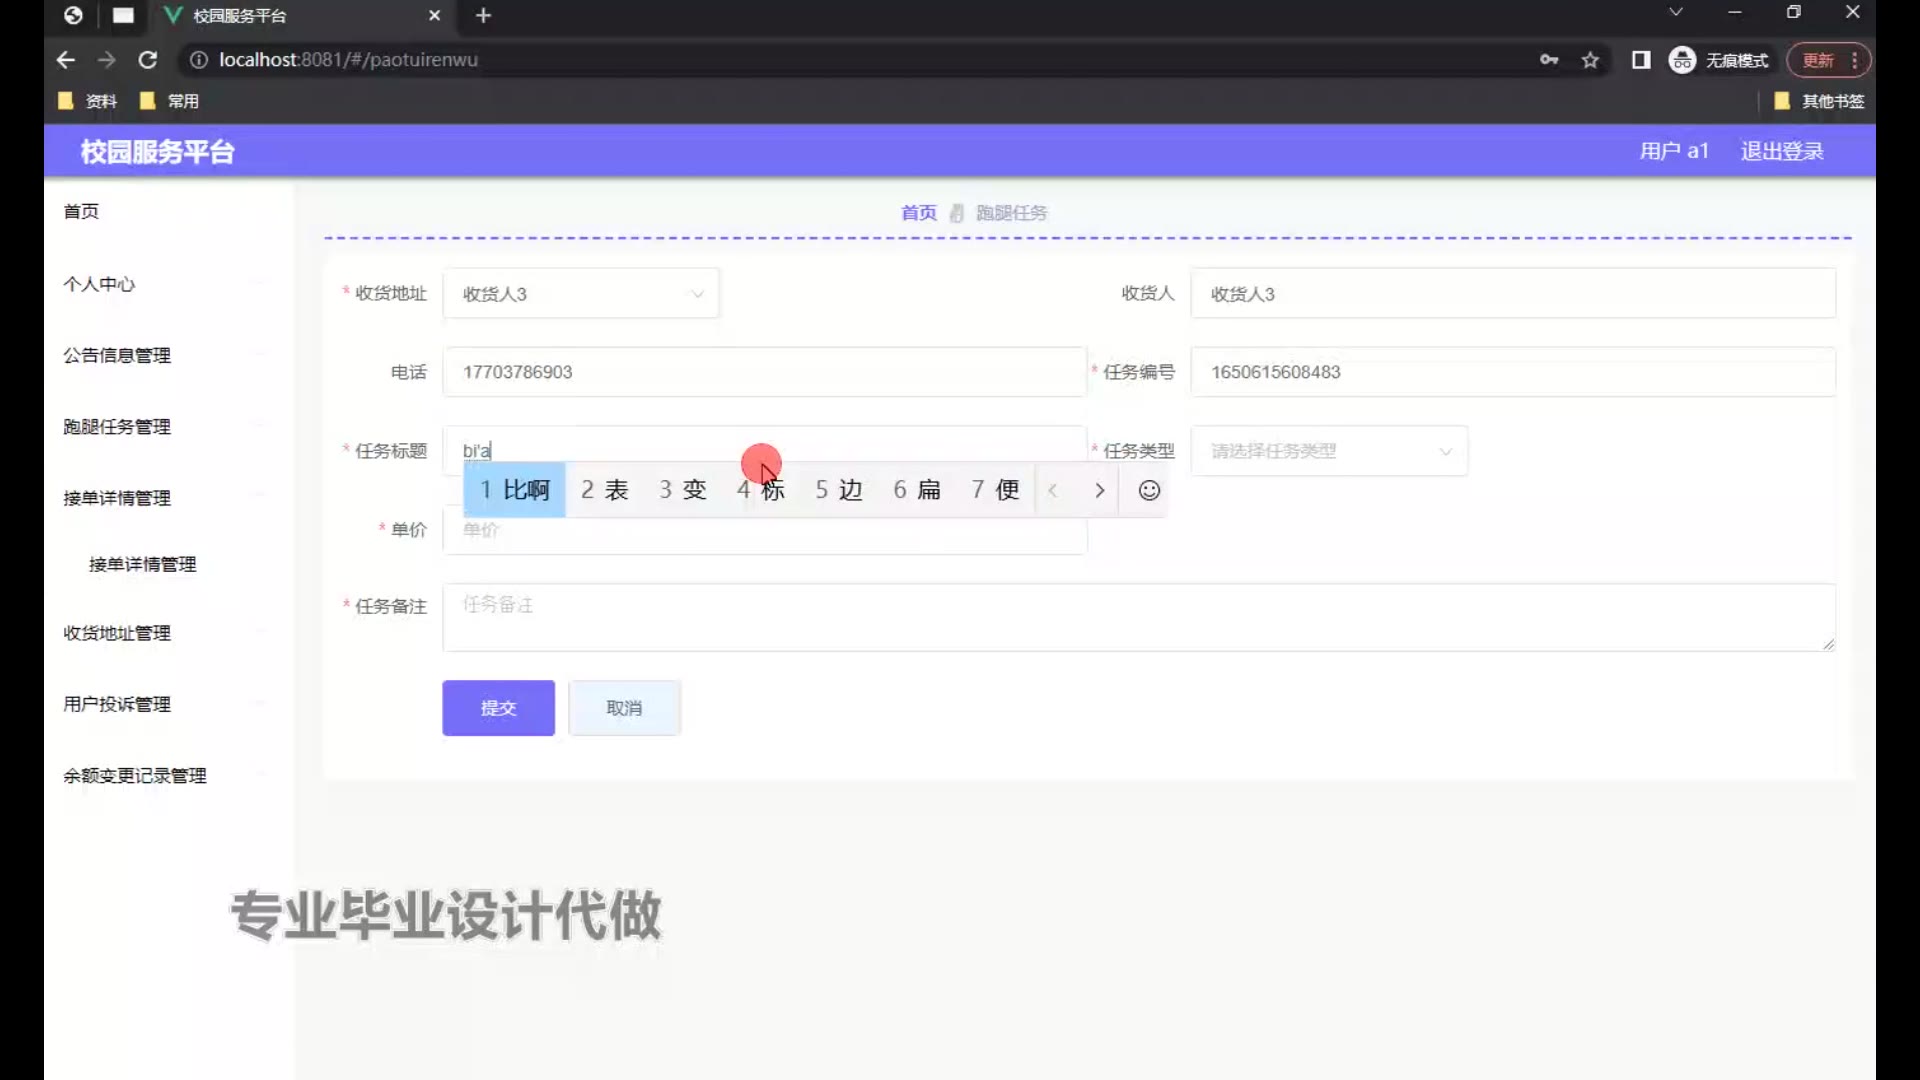The width and height of the screenshot is (1920, 1080).
Task: Close the 校园服务平台 tab
Action: [x=434, y=15]
